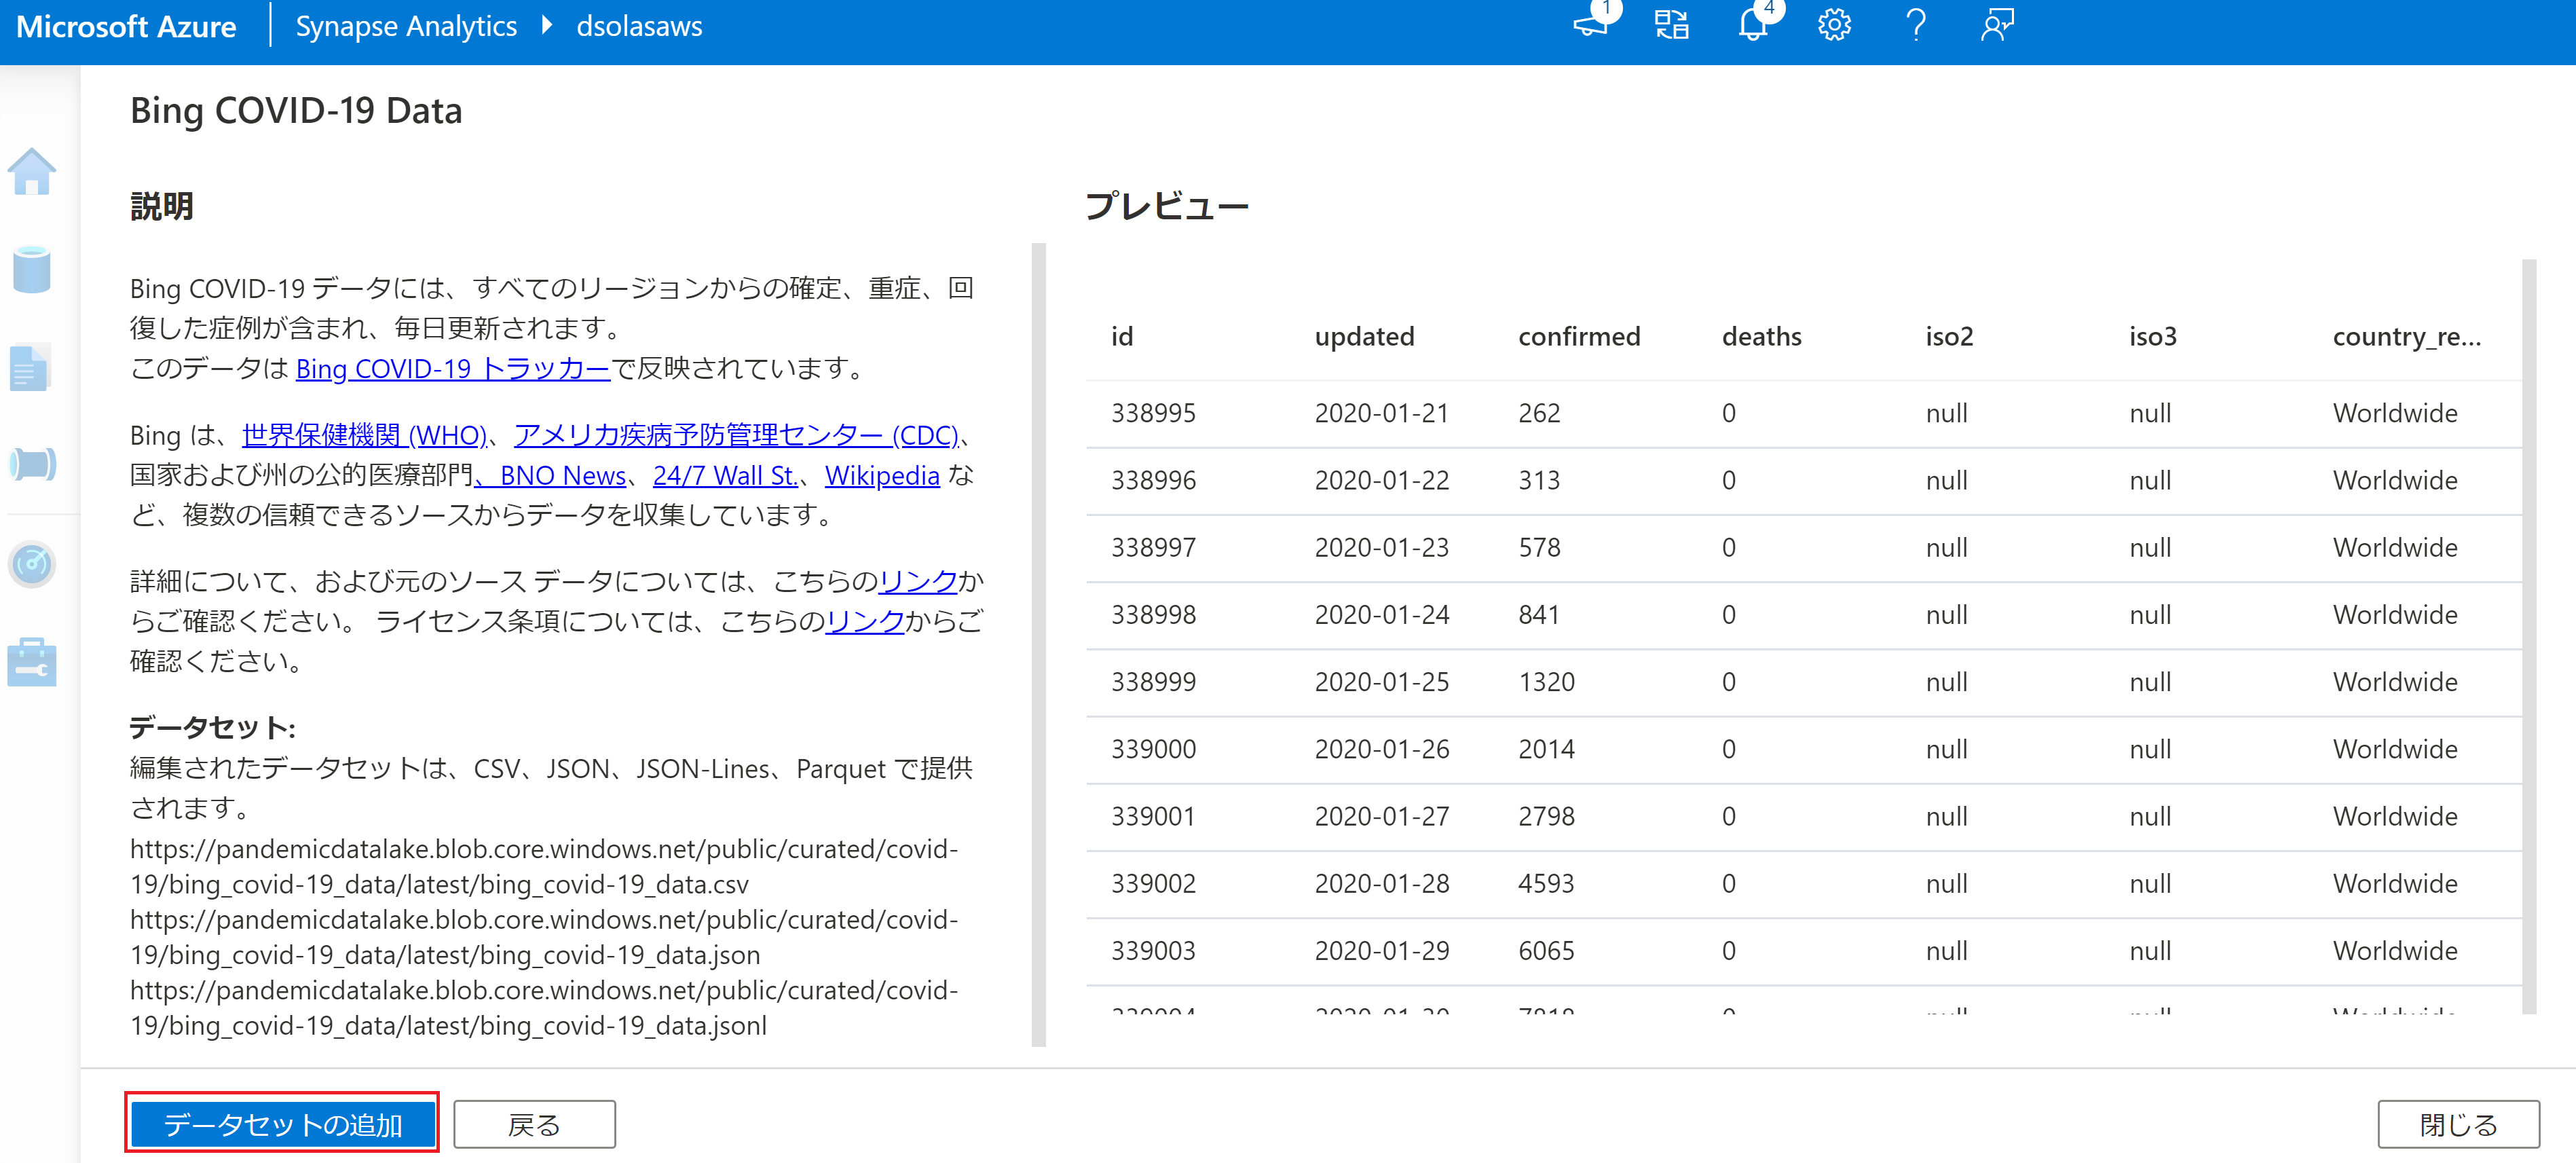Open the Data hub cylinder icon
Viewport: 2576px width, 1163px height.
[32, 269]
